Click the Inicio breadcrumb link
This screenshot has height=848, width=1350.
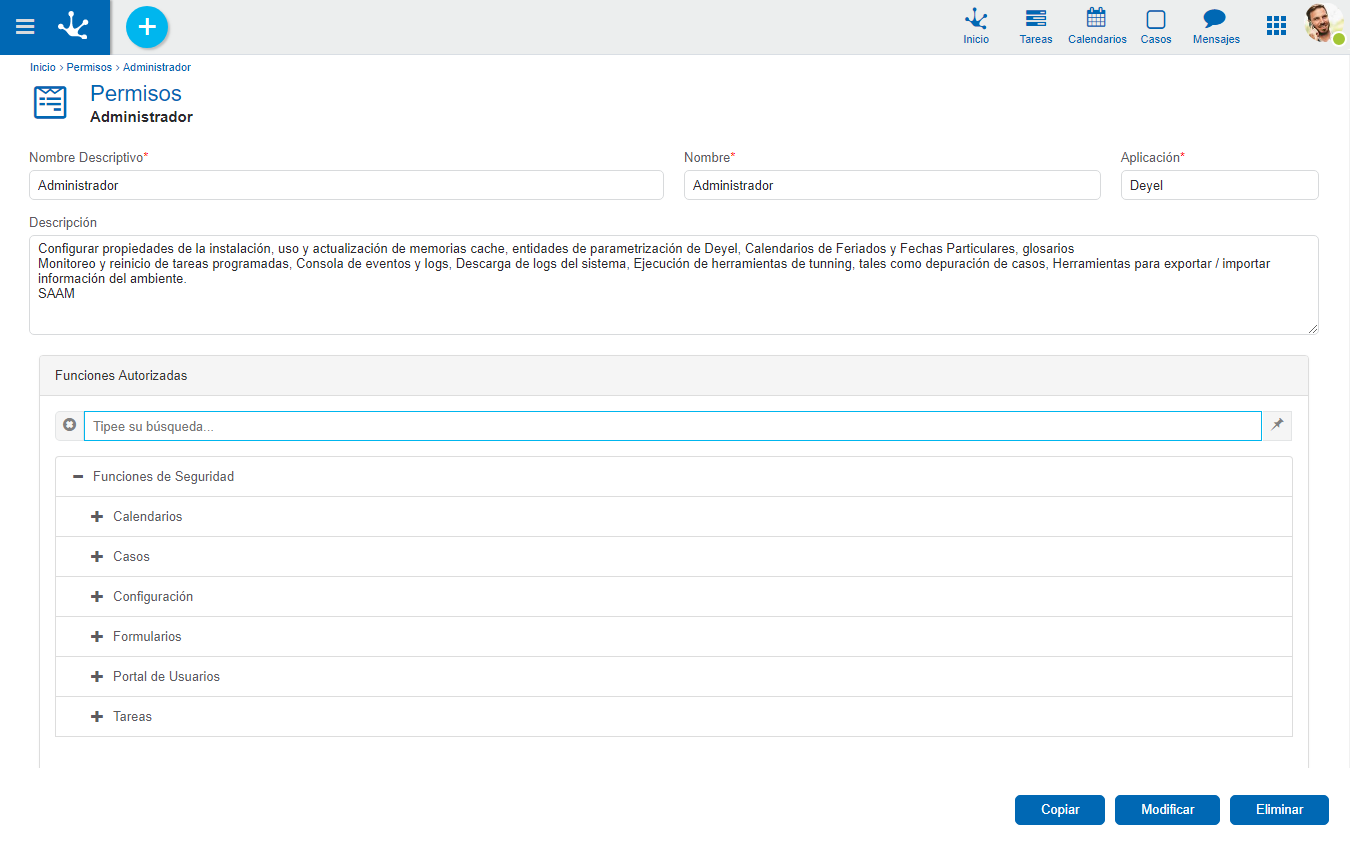[43, 67]
